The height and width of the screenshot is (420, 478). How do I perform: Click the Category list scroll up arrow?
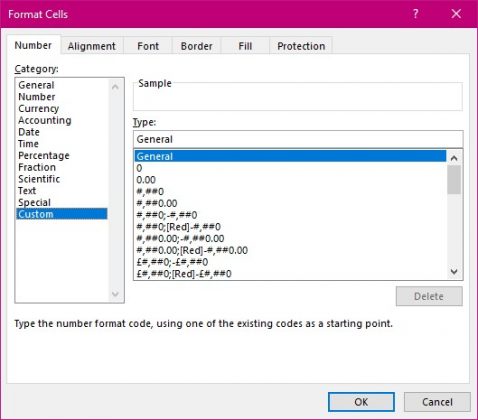click(115, 87)
